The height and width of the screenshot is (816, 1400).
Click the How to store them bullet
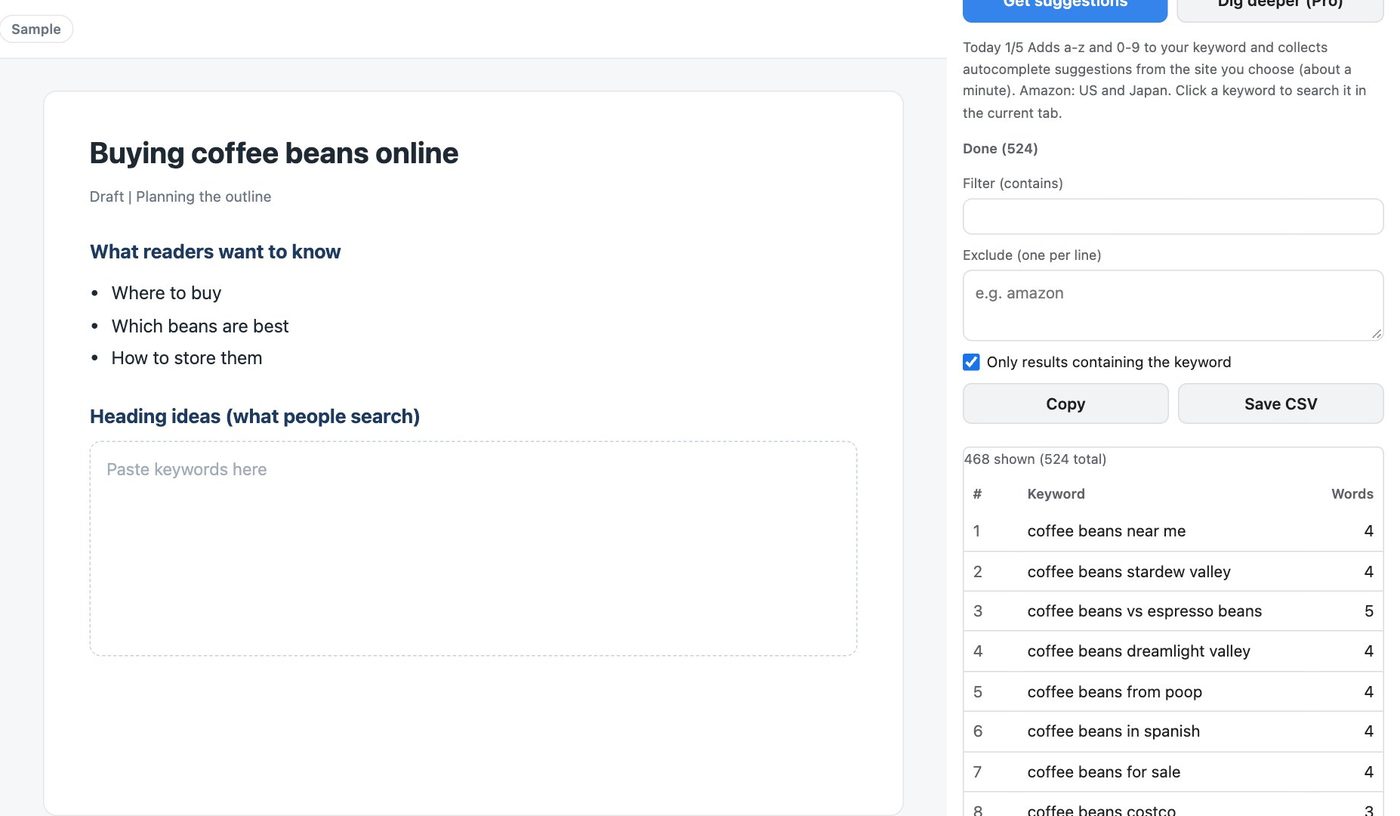(187, 358)
